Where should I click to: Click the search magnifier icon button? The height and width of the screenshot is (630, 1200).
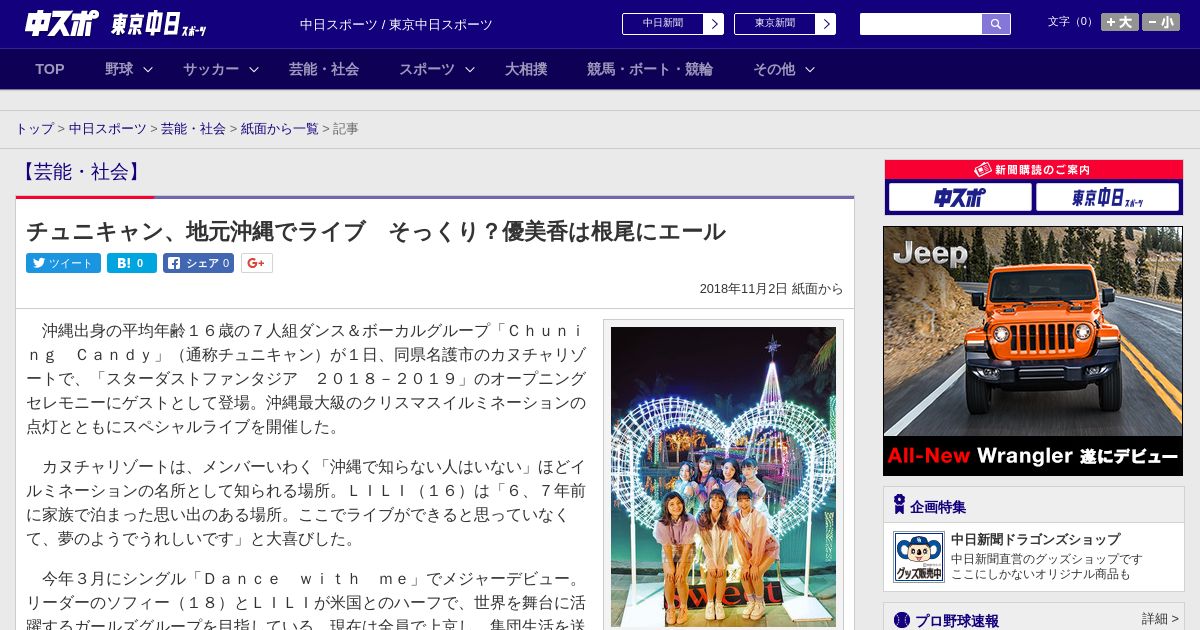pyautogui.click(x=996, y=24)
